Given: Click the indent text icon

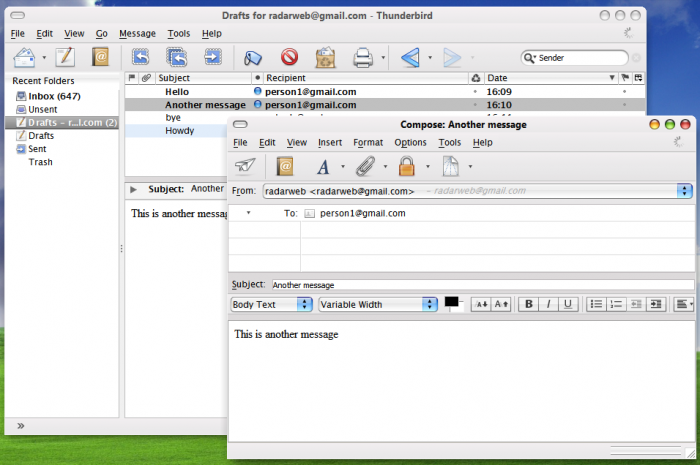Looking at the screenshot, I should pos(656,304).
